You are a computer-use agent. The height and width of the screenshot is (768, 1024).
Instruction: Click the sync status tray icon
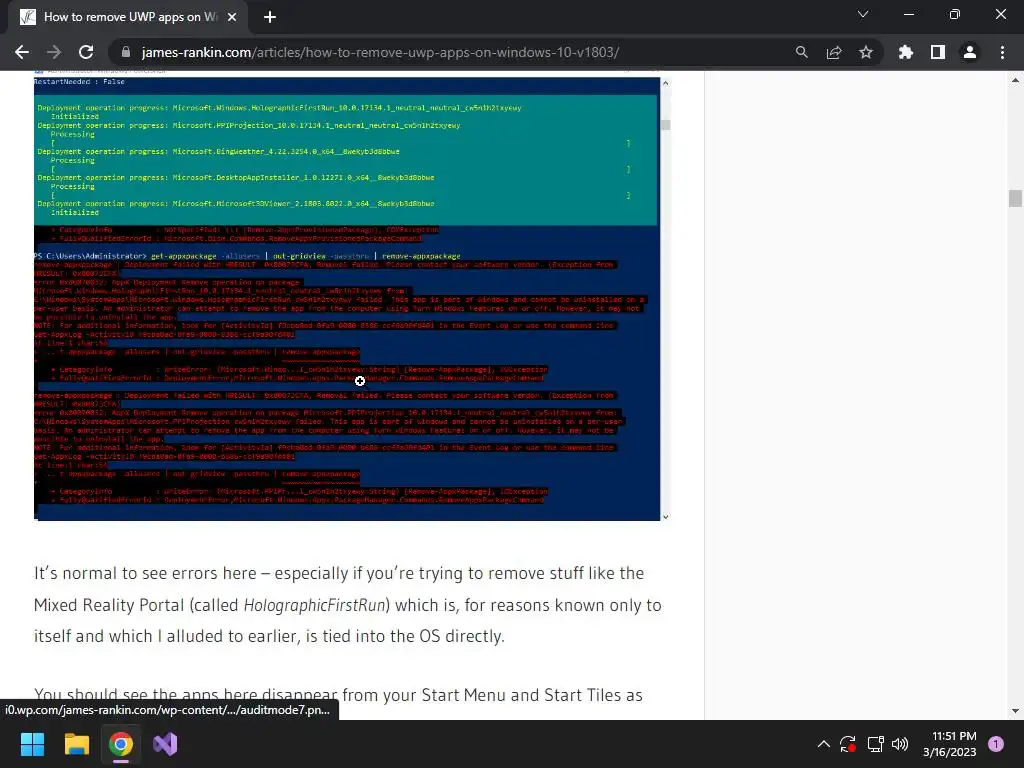point(848,744)
